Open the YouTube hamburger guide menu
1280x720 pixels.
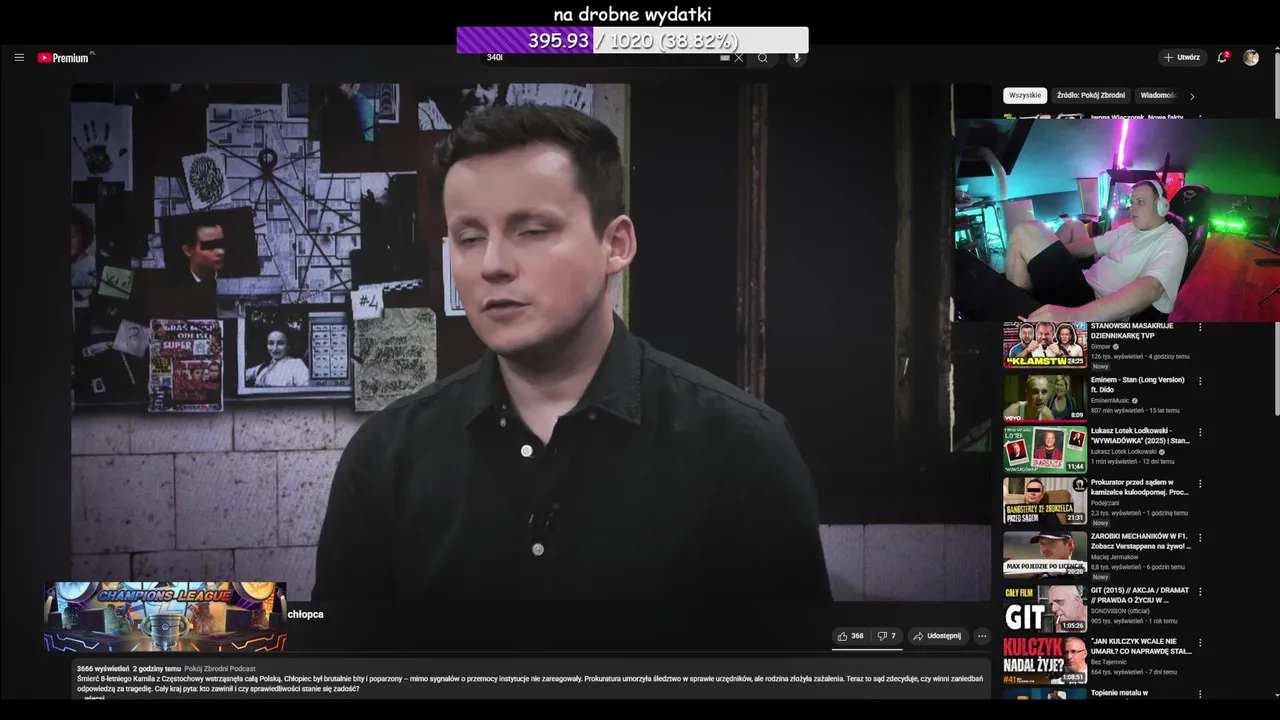click(x=19, y=58)
